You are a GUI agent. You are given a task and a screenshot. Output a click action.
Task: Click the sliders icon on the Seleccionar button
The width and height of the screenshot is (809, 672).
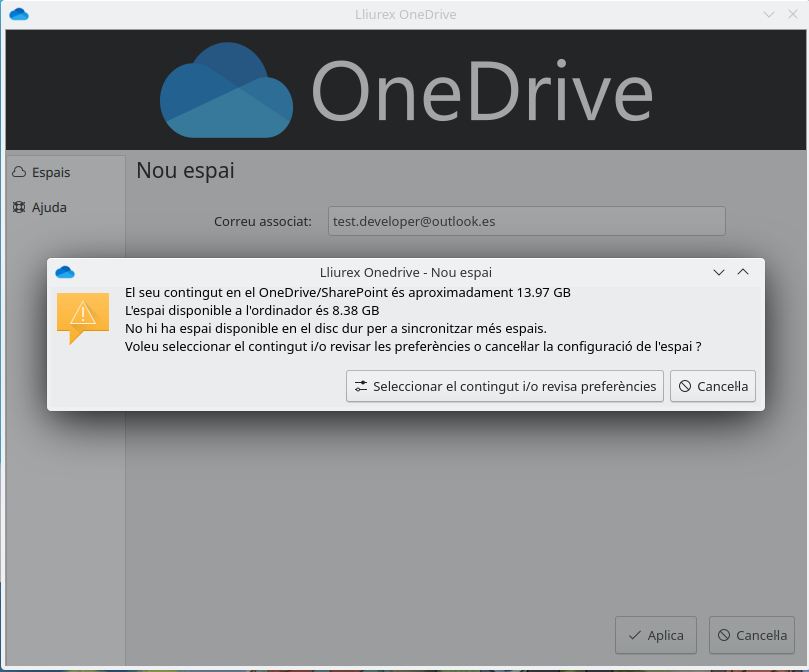click(x=361, y=386)
